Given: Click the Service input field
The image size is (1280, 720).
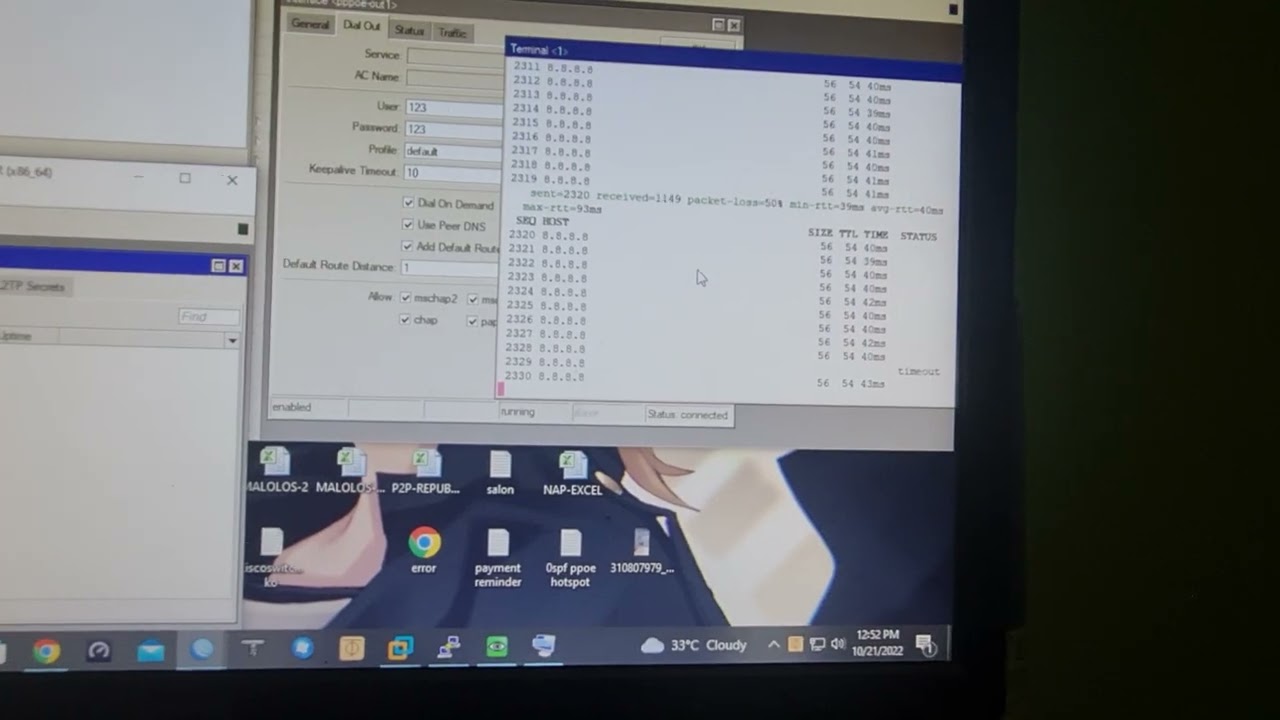Looking at the screenshot, I should pos(456,56).
